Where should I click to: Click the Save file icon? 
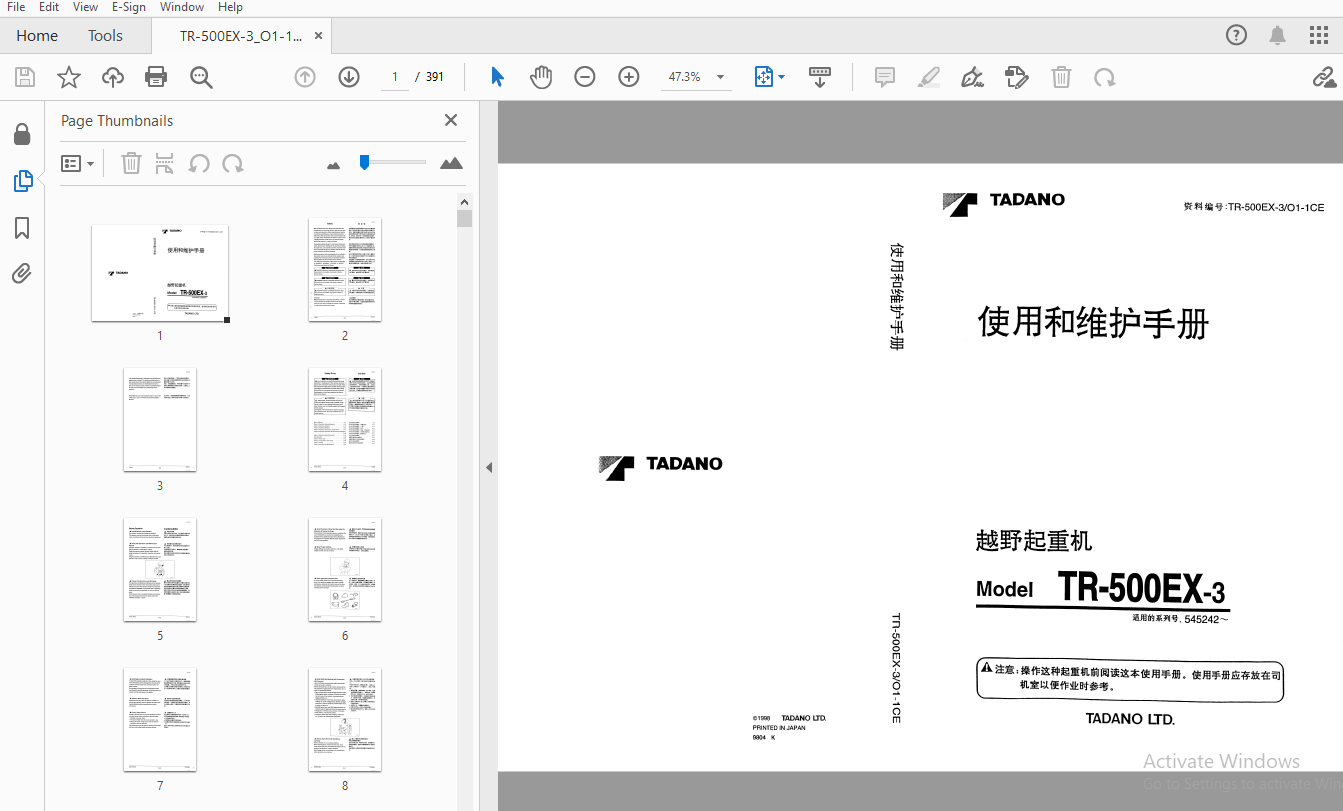[x=25, y=77]
